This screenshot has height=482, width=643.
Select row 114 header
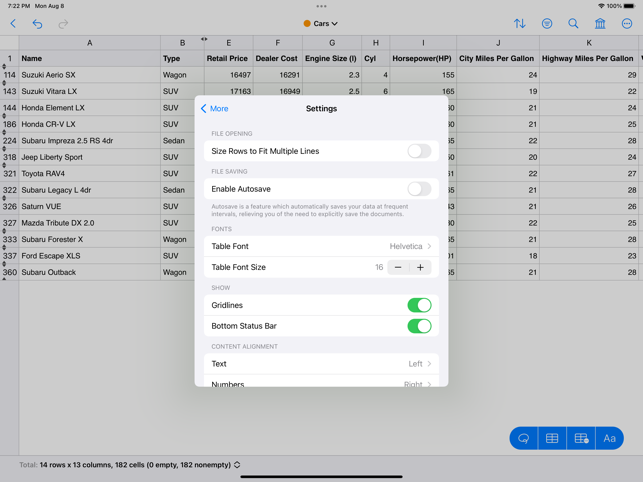click(9, 75)
